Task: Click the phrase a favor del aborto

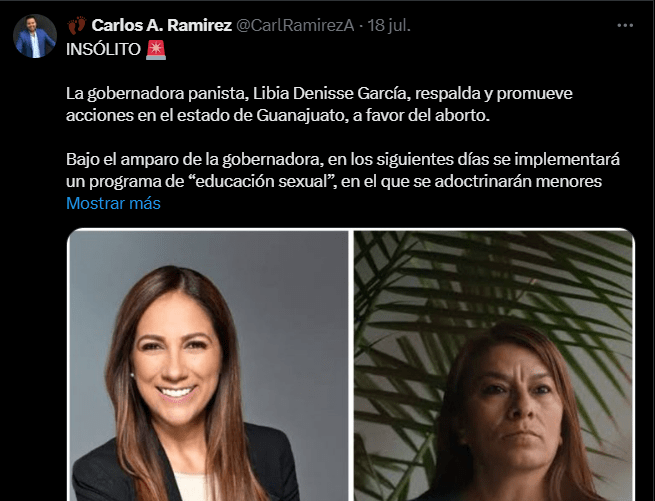Action: (421, 115)
